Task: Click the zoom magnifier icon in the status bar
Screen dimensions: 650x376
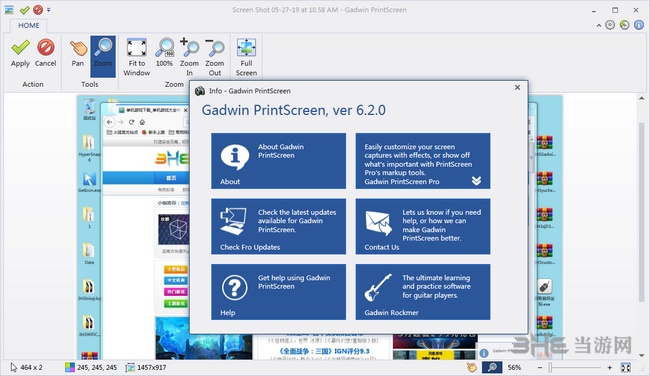Action: click(x=492, y=367)
